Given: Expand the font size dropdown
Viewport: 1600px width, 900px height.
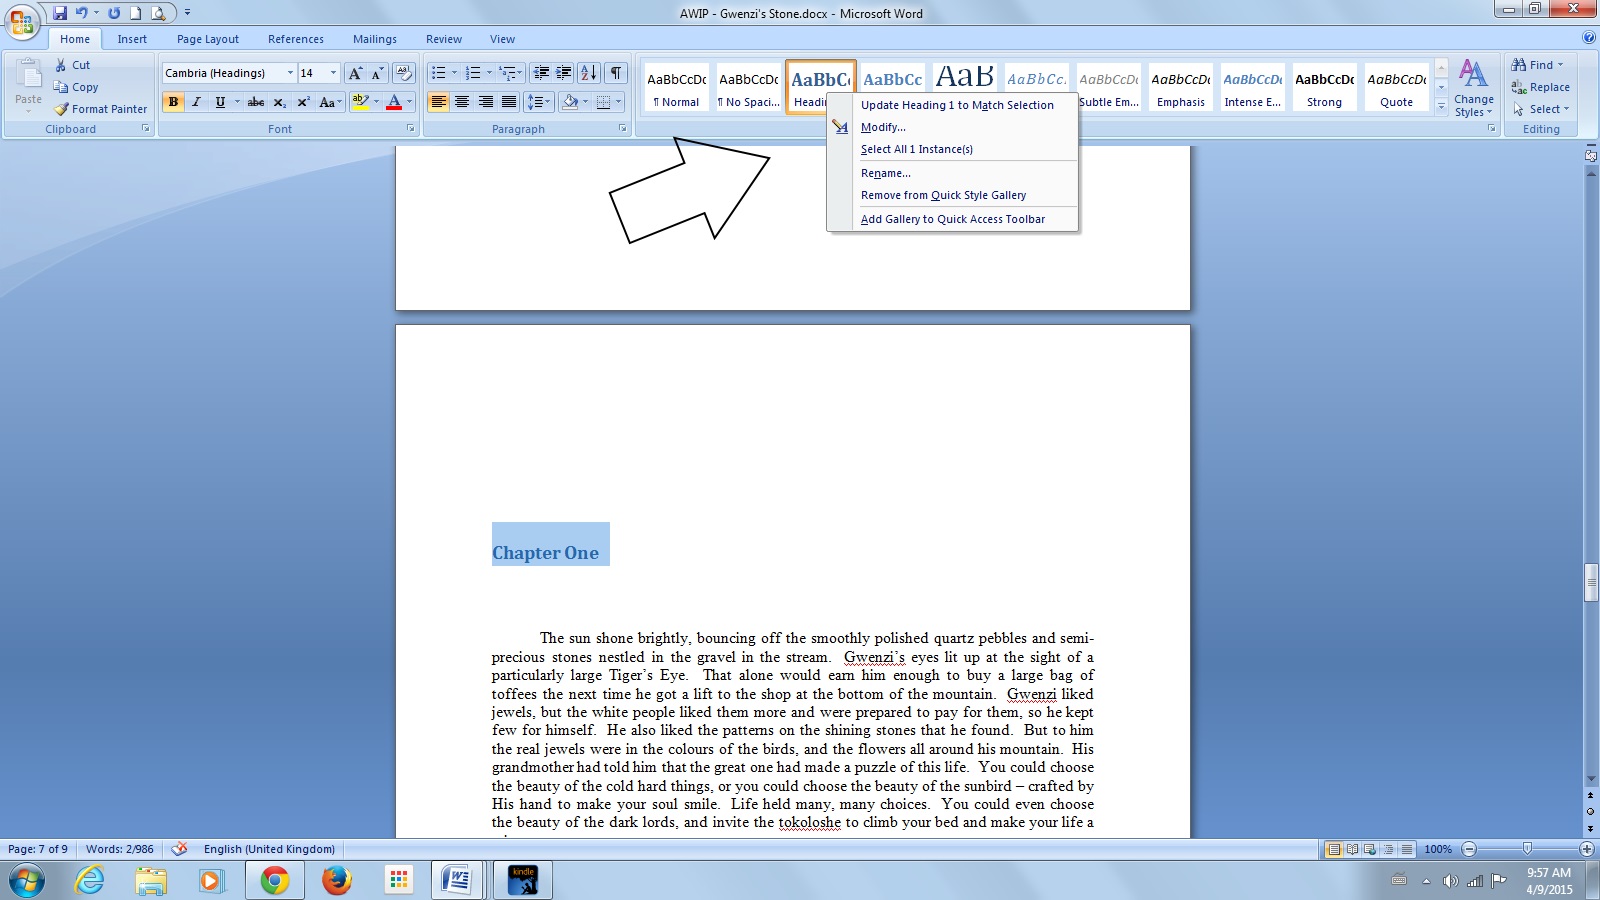Looking at the screenshot, I should click(x=333, y=73).
